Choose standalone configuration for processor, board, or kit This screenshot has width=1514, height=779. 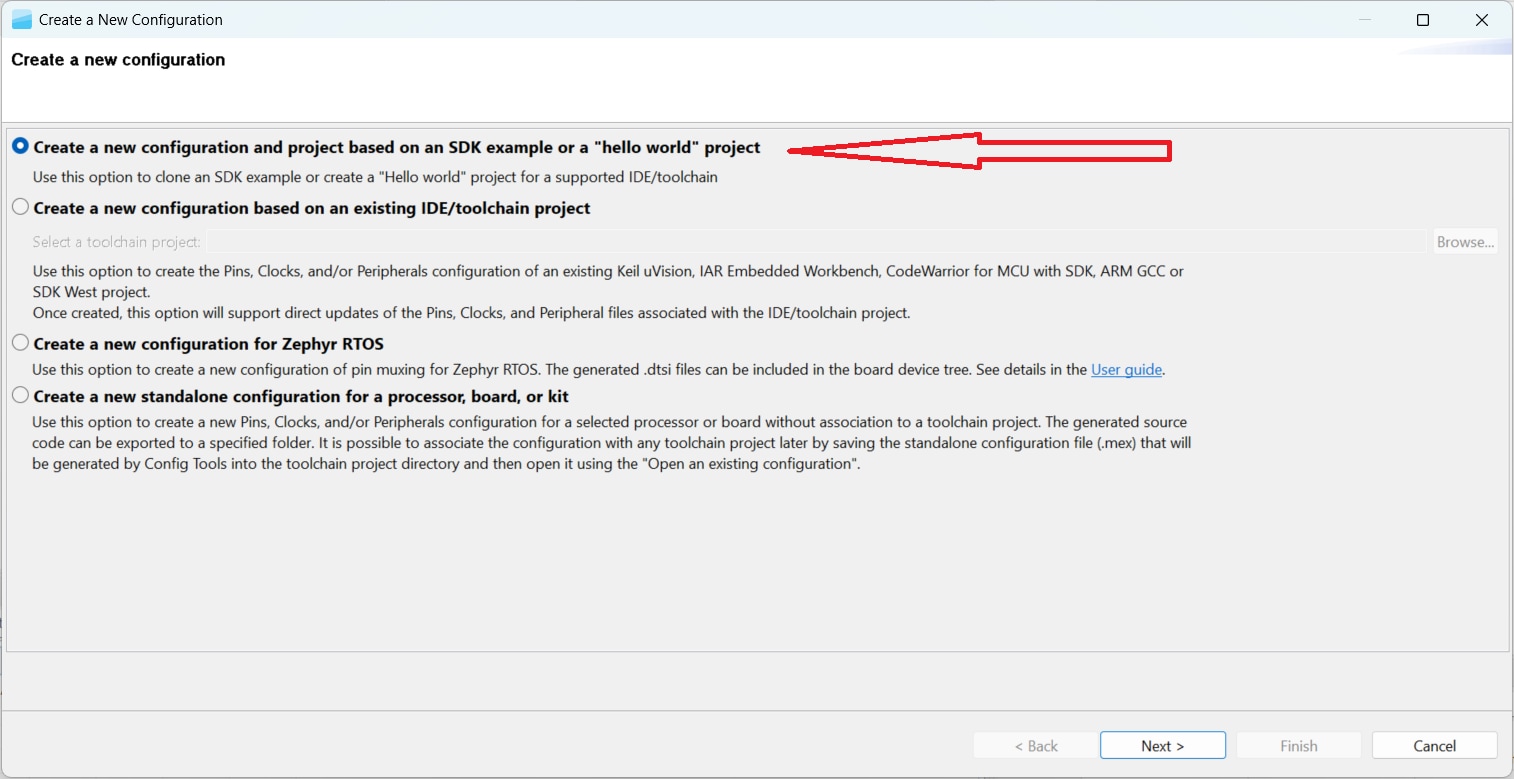pyautogui.click(x=20, y=395)
